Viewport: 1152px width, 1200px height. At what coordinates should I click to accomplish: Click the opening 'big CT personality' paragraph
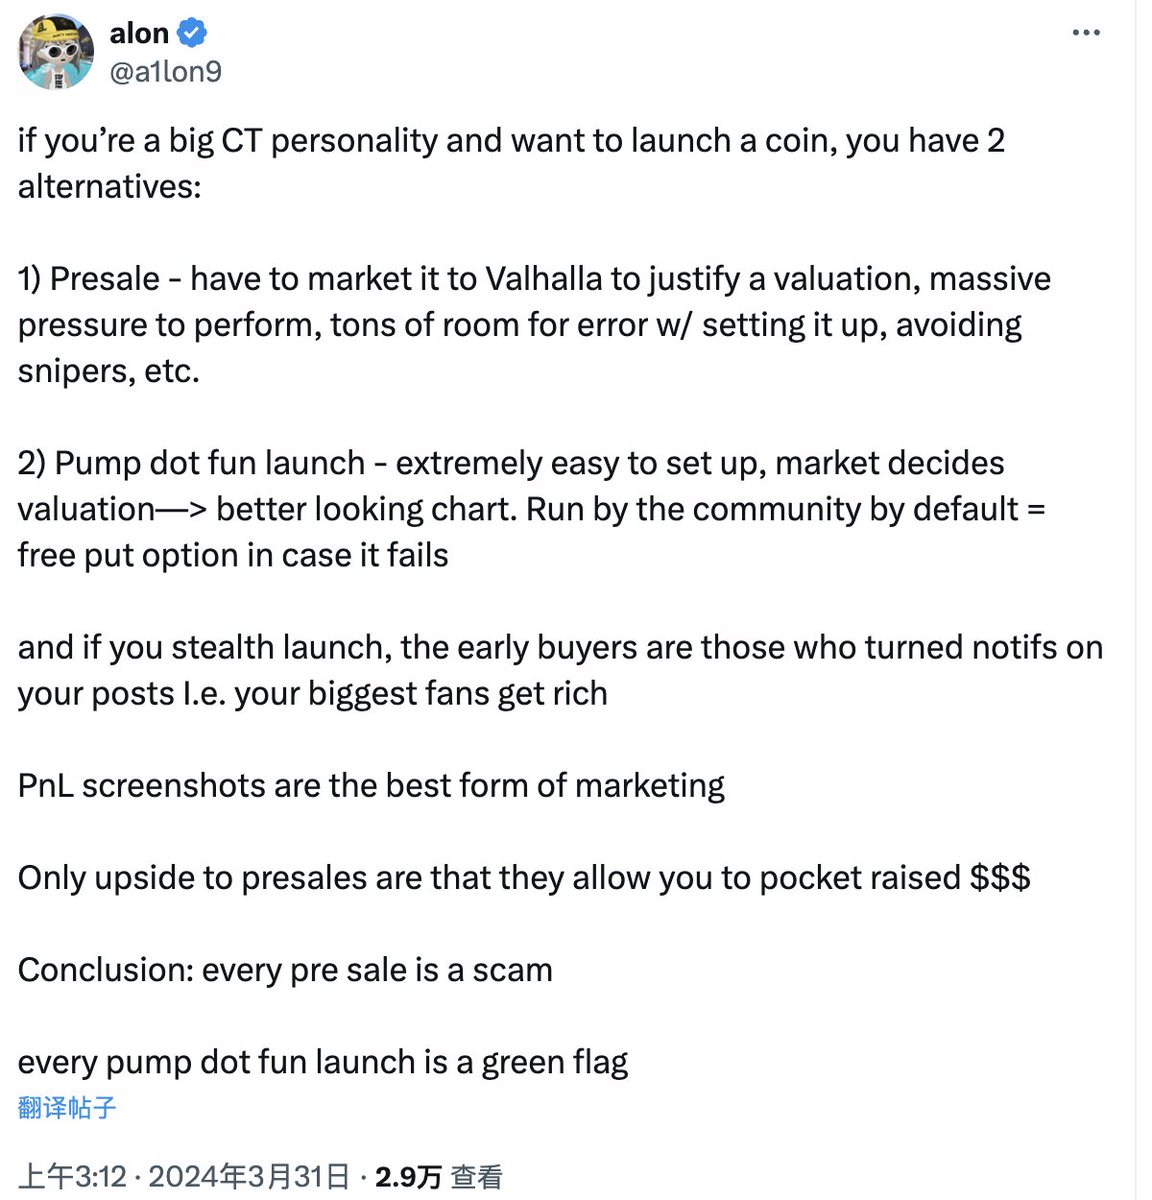[x=511, y=163]
